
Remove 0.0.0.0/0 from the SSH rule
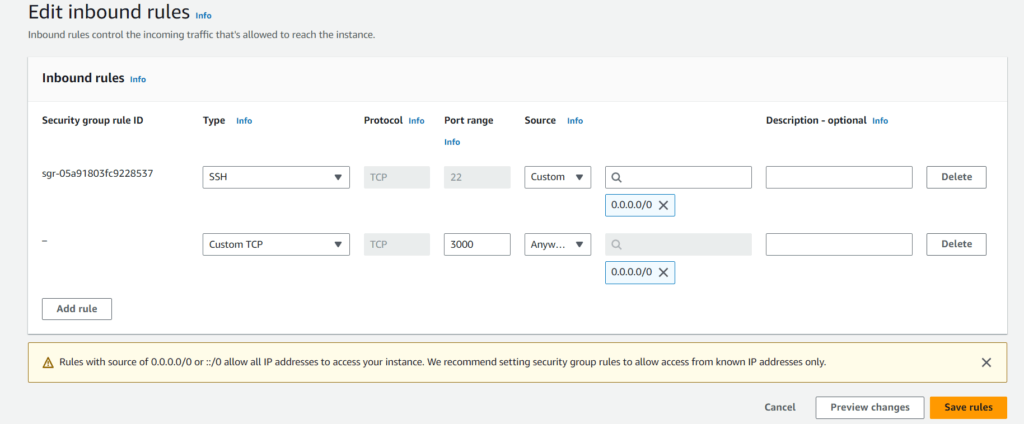pos(663,205)
